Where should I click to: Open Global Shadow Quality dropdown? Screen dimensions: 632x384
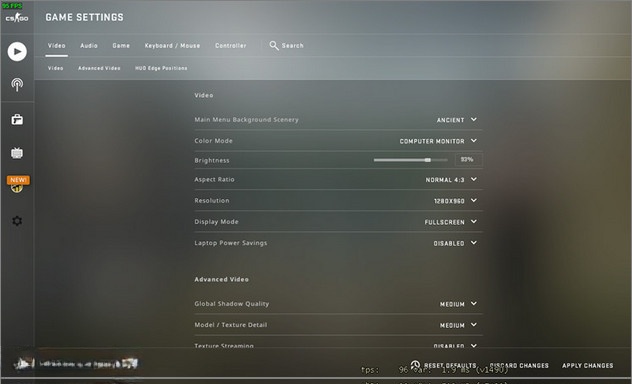pos(458,304)
